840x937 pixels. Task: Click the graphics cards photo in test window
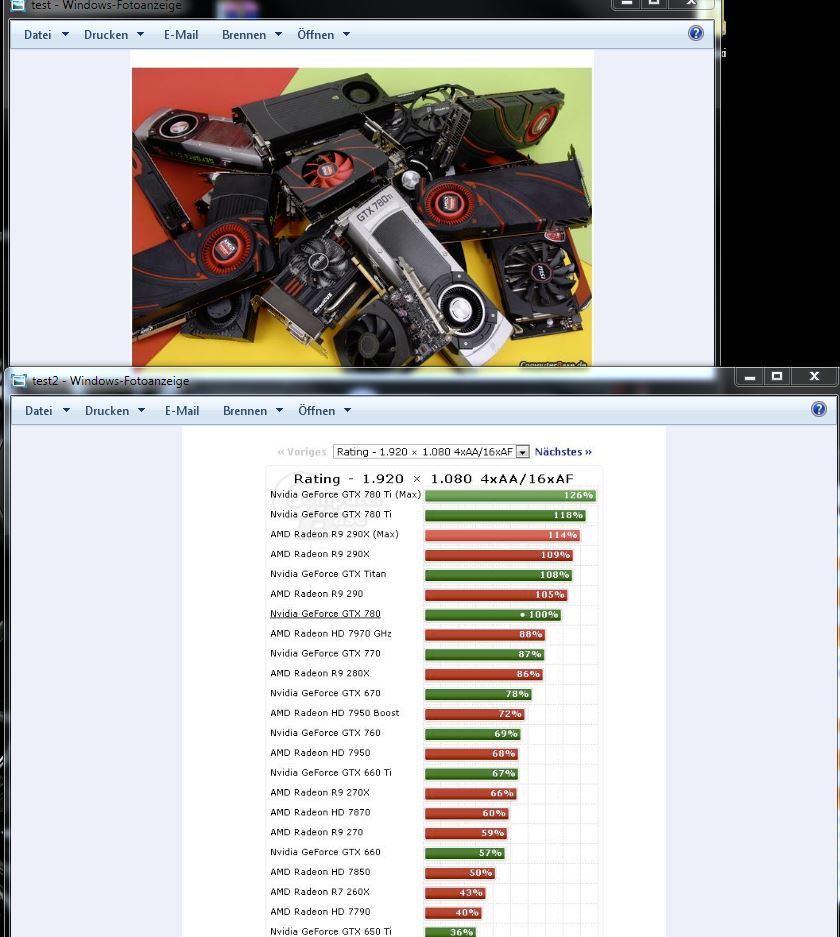point(362,216)
